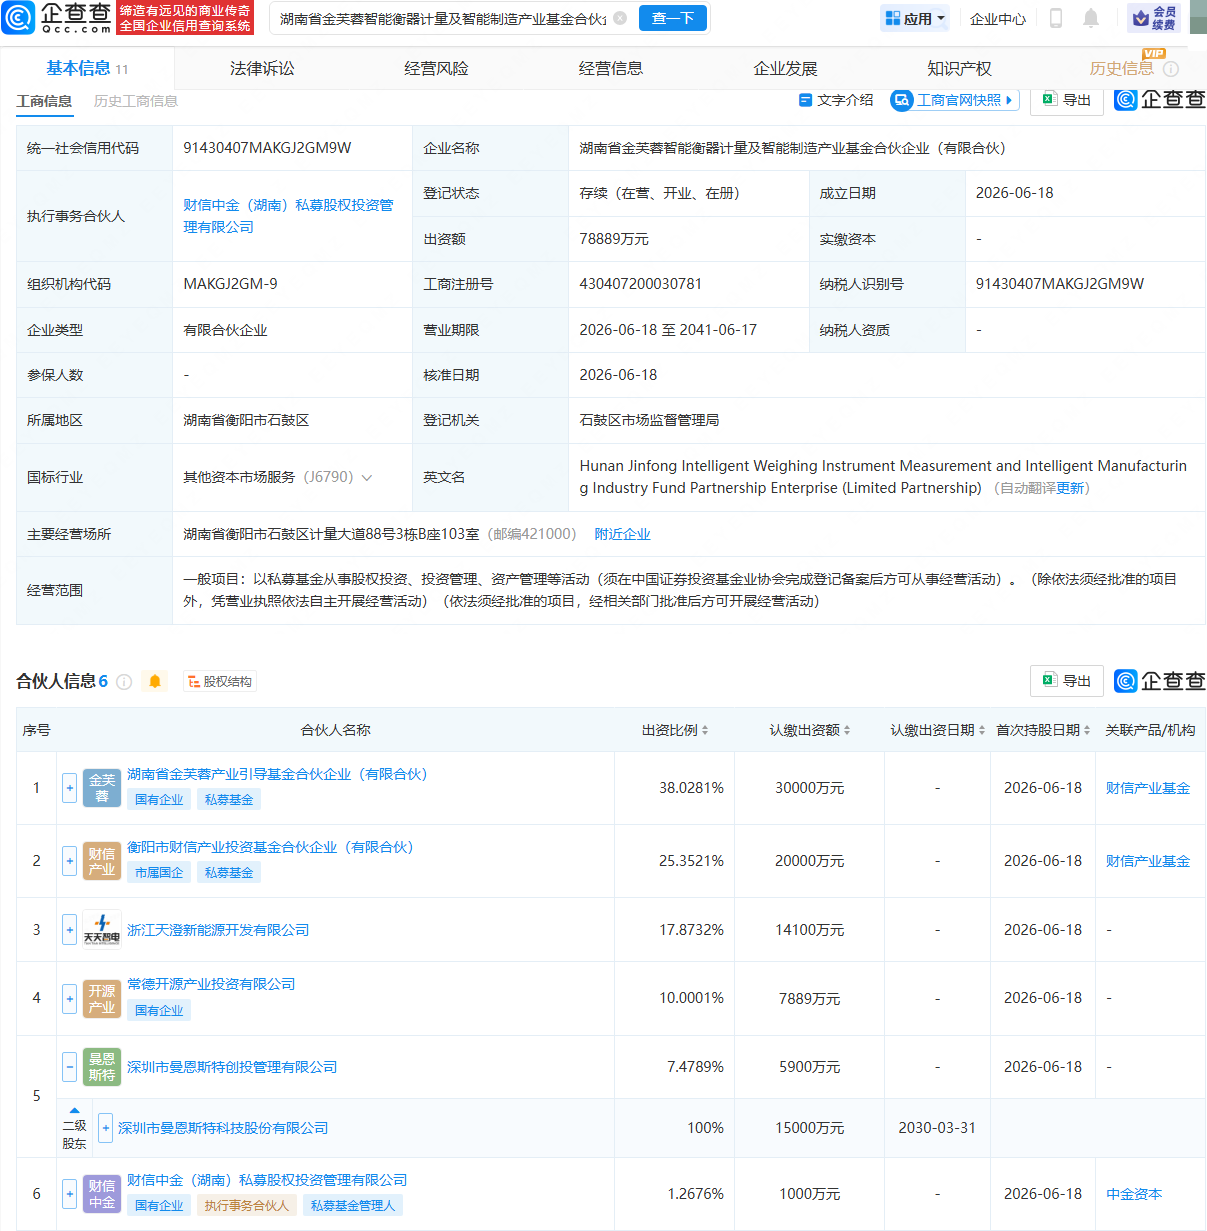Click the 天天热电 company logo

(x=102, y=929)
